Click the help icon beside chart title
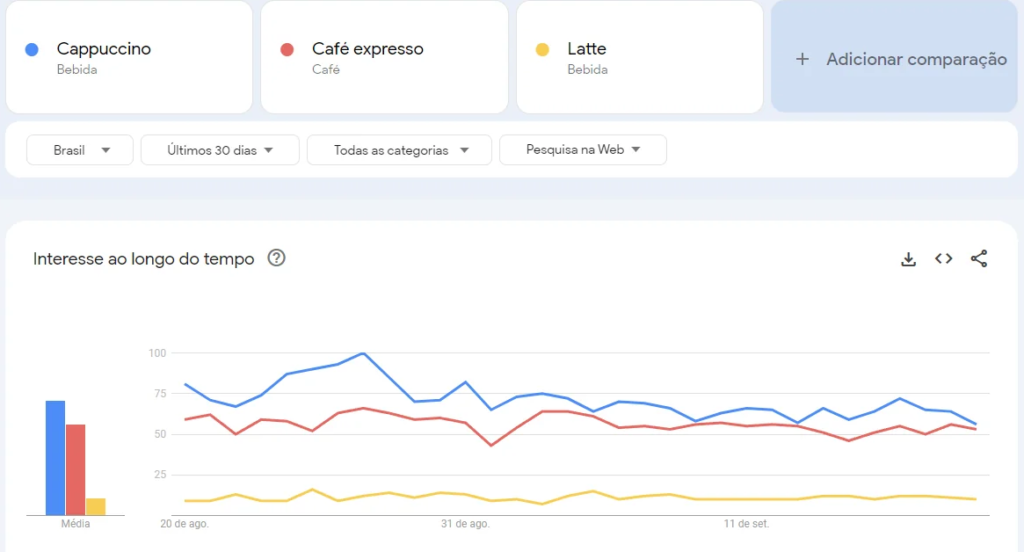 point(277,258)
